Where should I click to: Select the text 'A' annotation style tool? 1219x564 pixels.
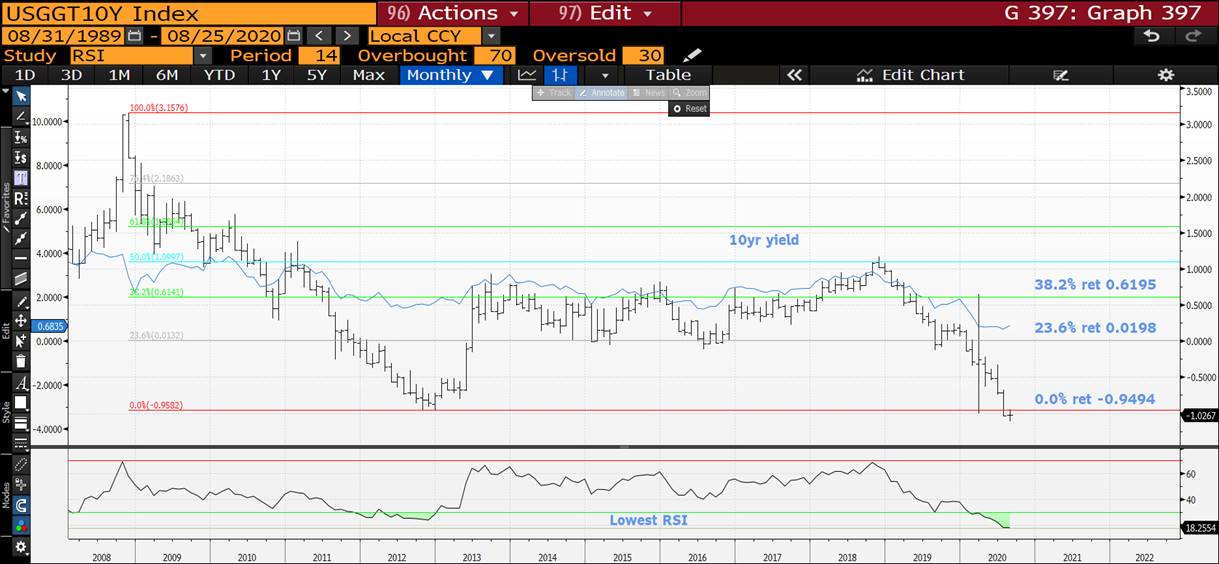click(x=20, y=383)
